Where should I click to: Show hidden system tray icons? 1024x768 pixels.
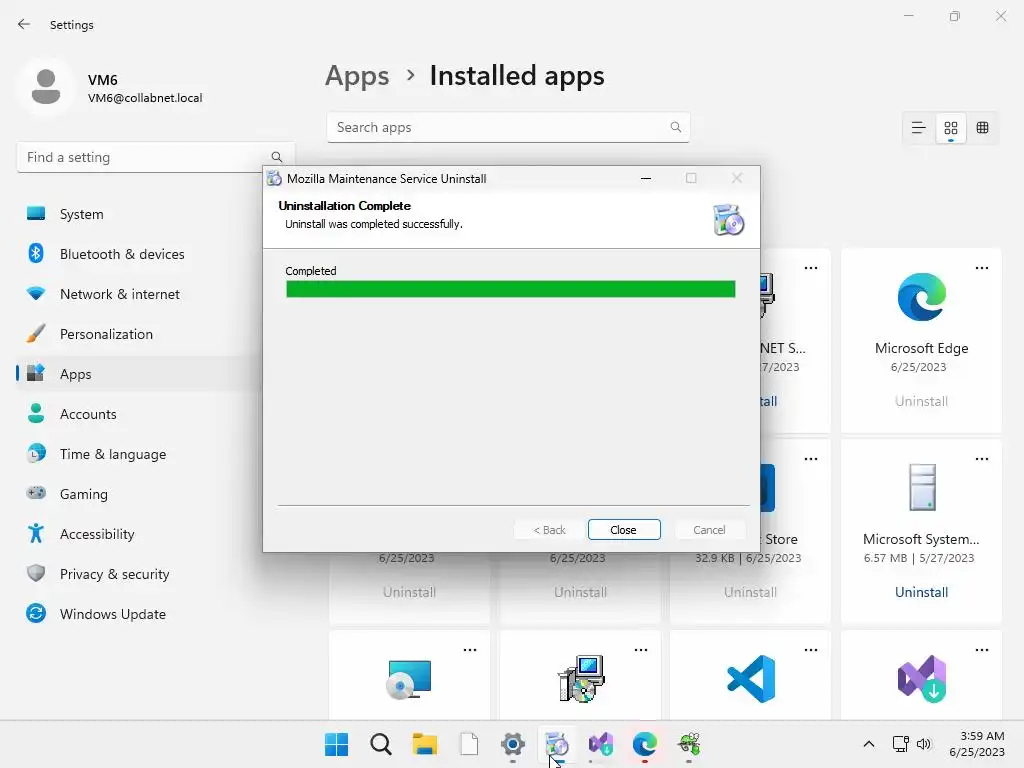(x=869, y=744)
